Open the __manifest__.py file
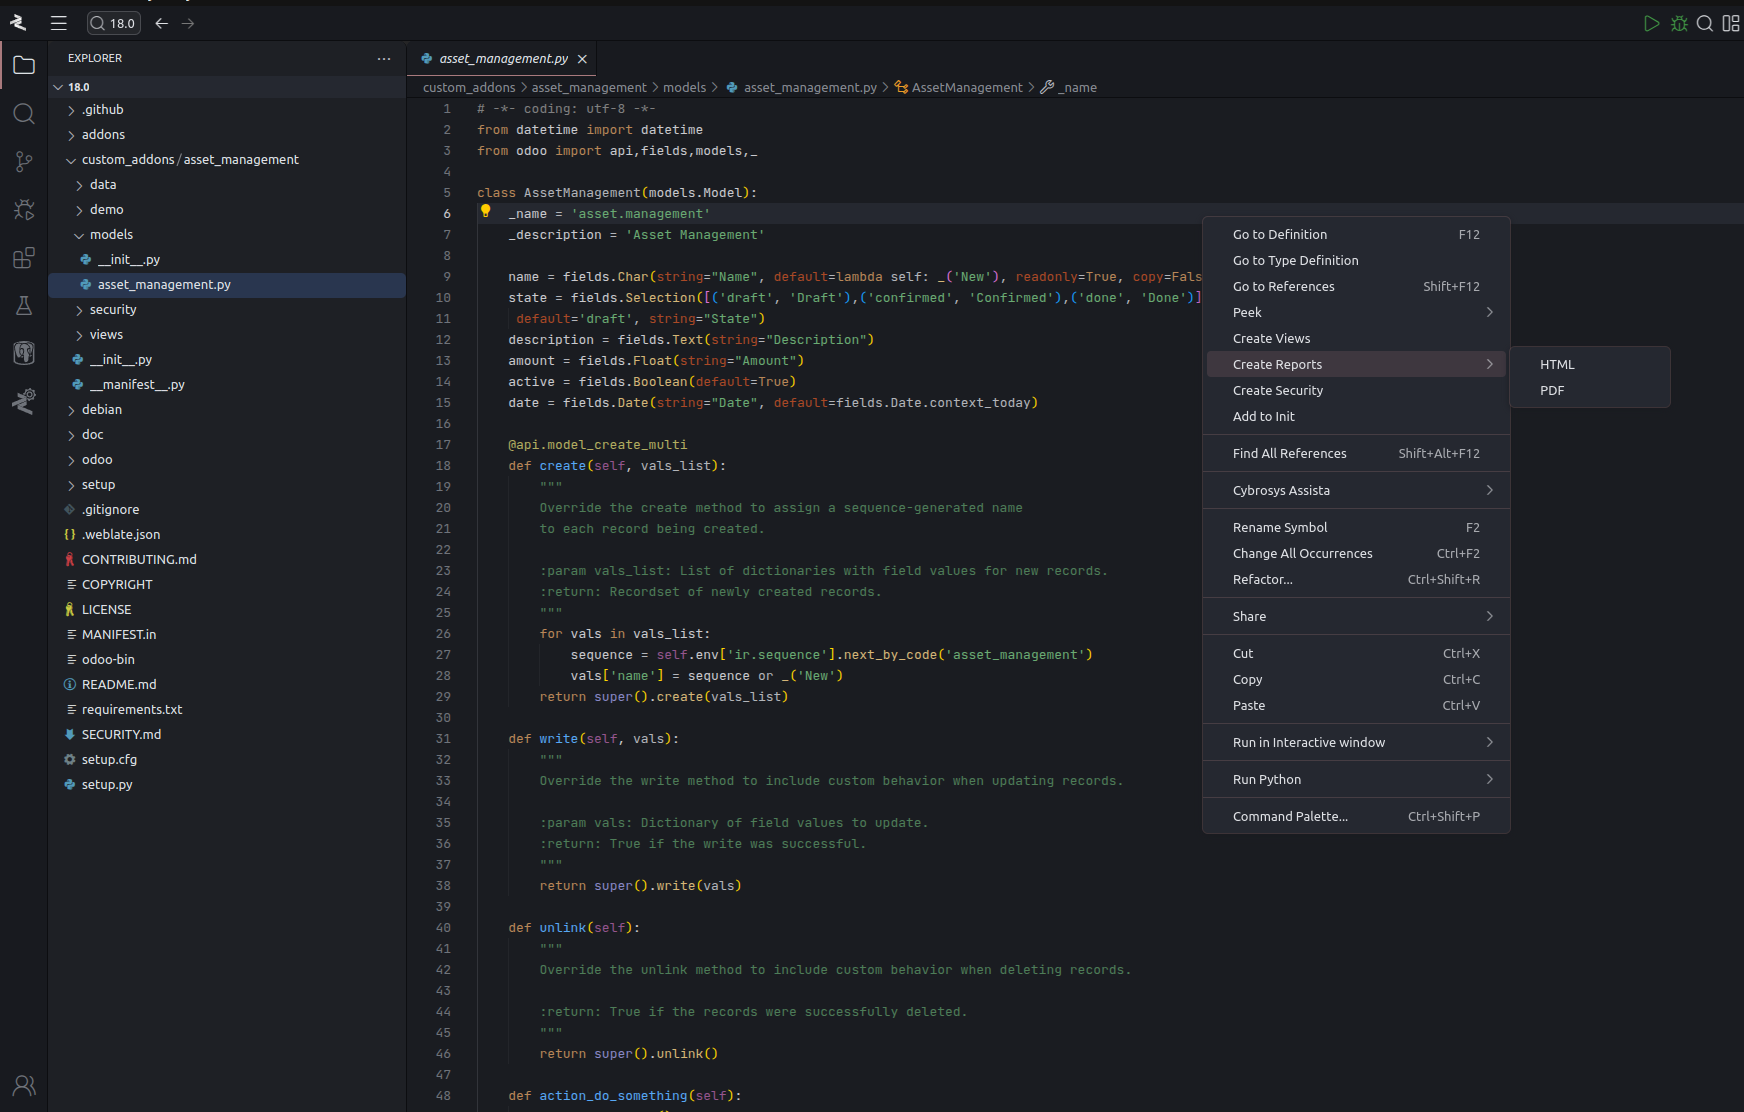 (137, 385)
